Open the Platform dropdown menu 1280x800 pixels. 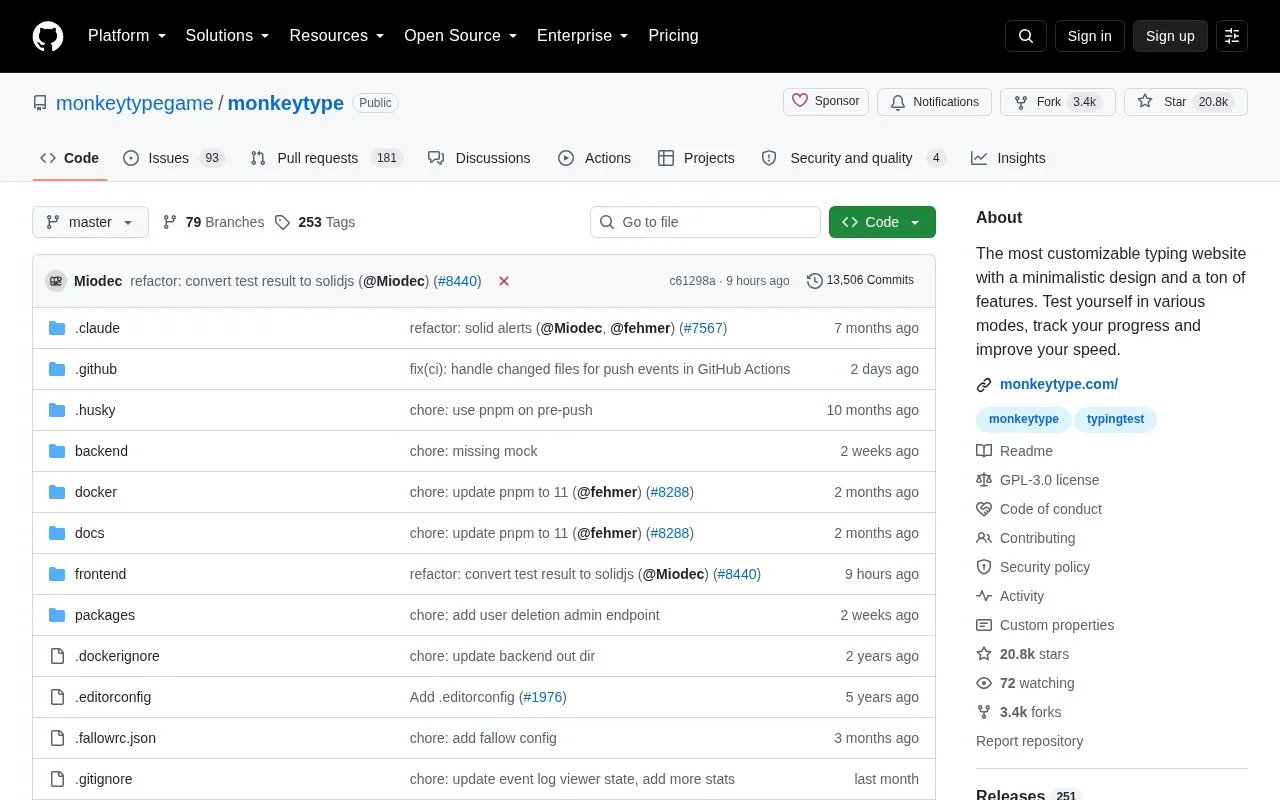(x=127, y=36)
